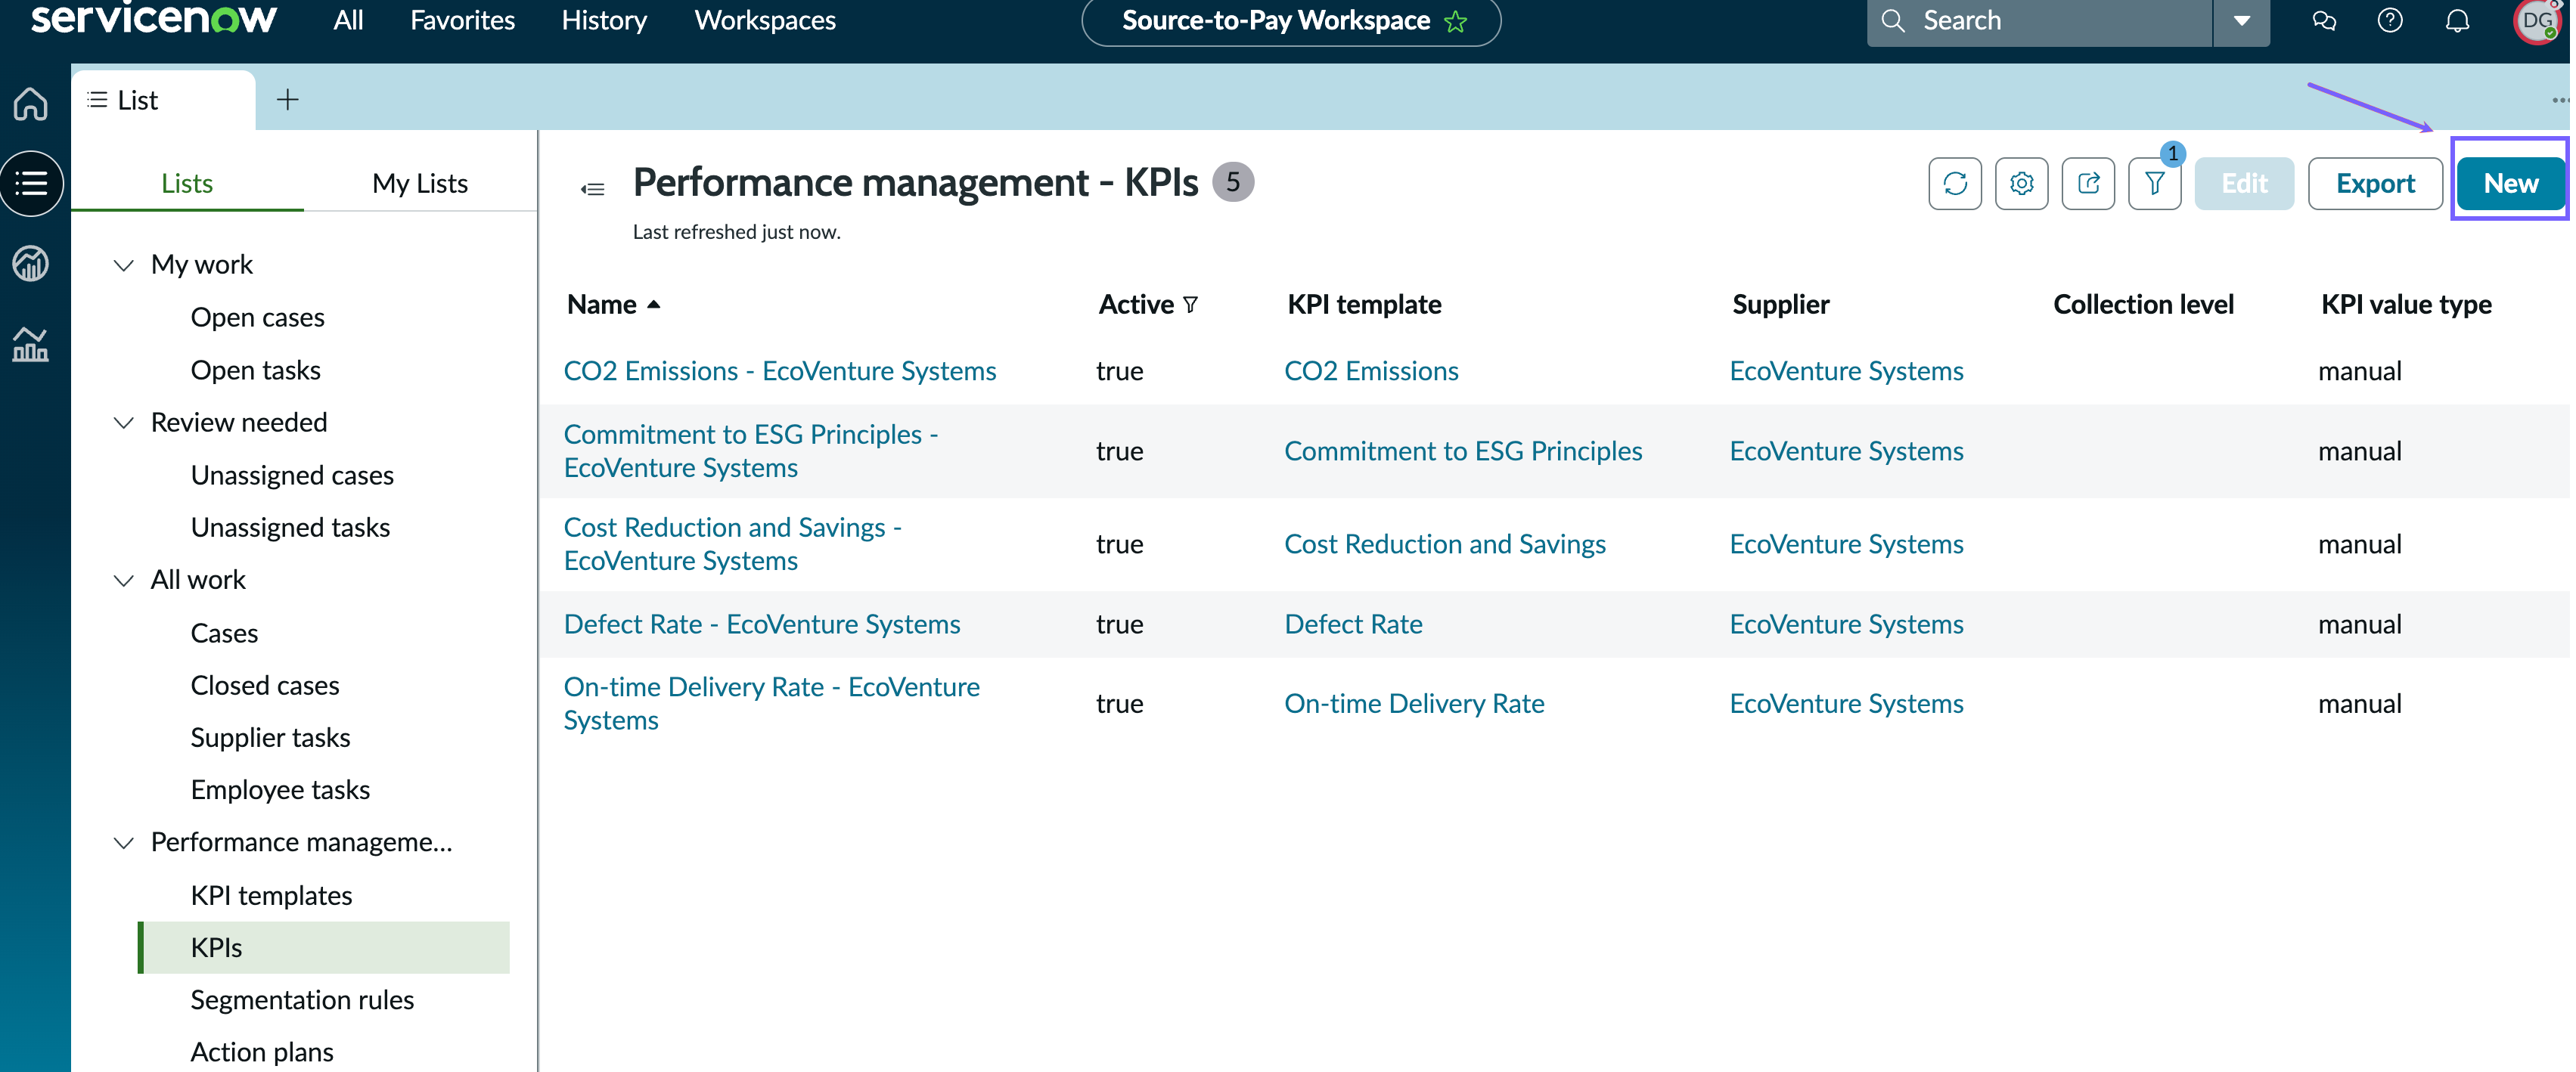Viewport: 2576px width, 1072px height.
Task: Click 'manual' in CO2 Emissions row
Action: coord(2359,371)
